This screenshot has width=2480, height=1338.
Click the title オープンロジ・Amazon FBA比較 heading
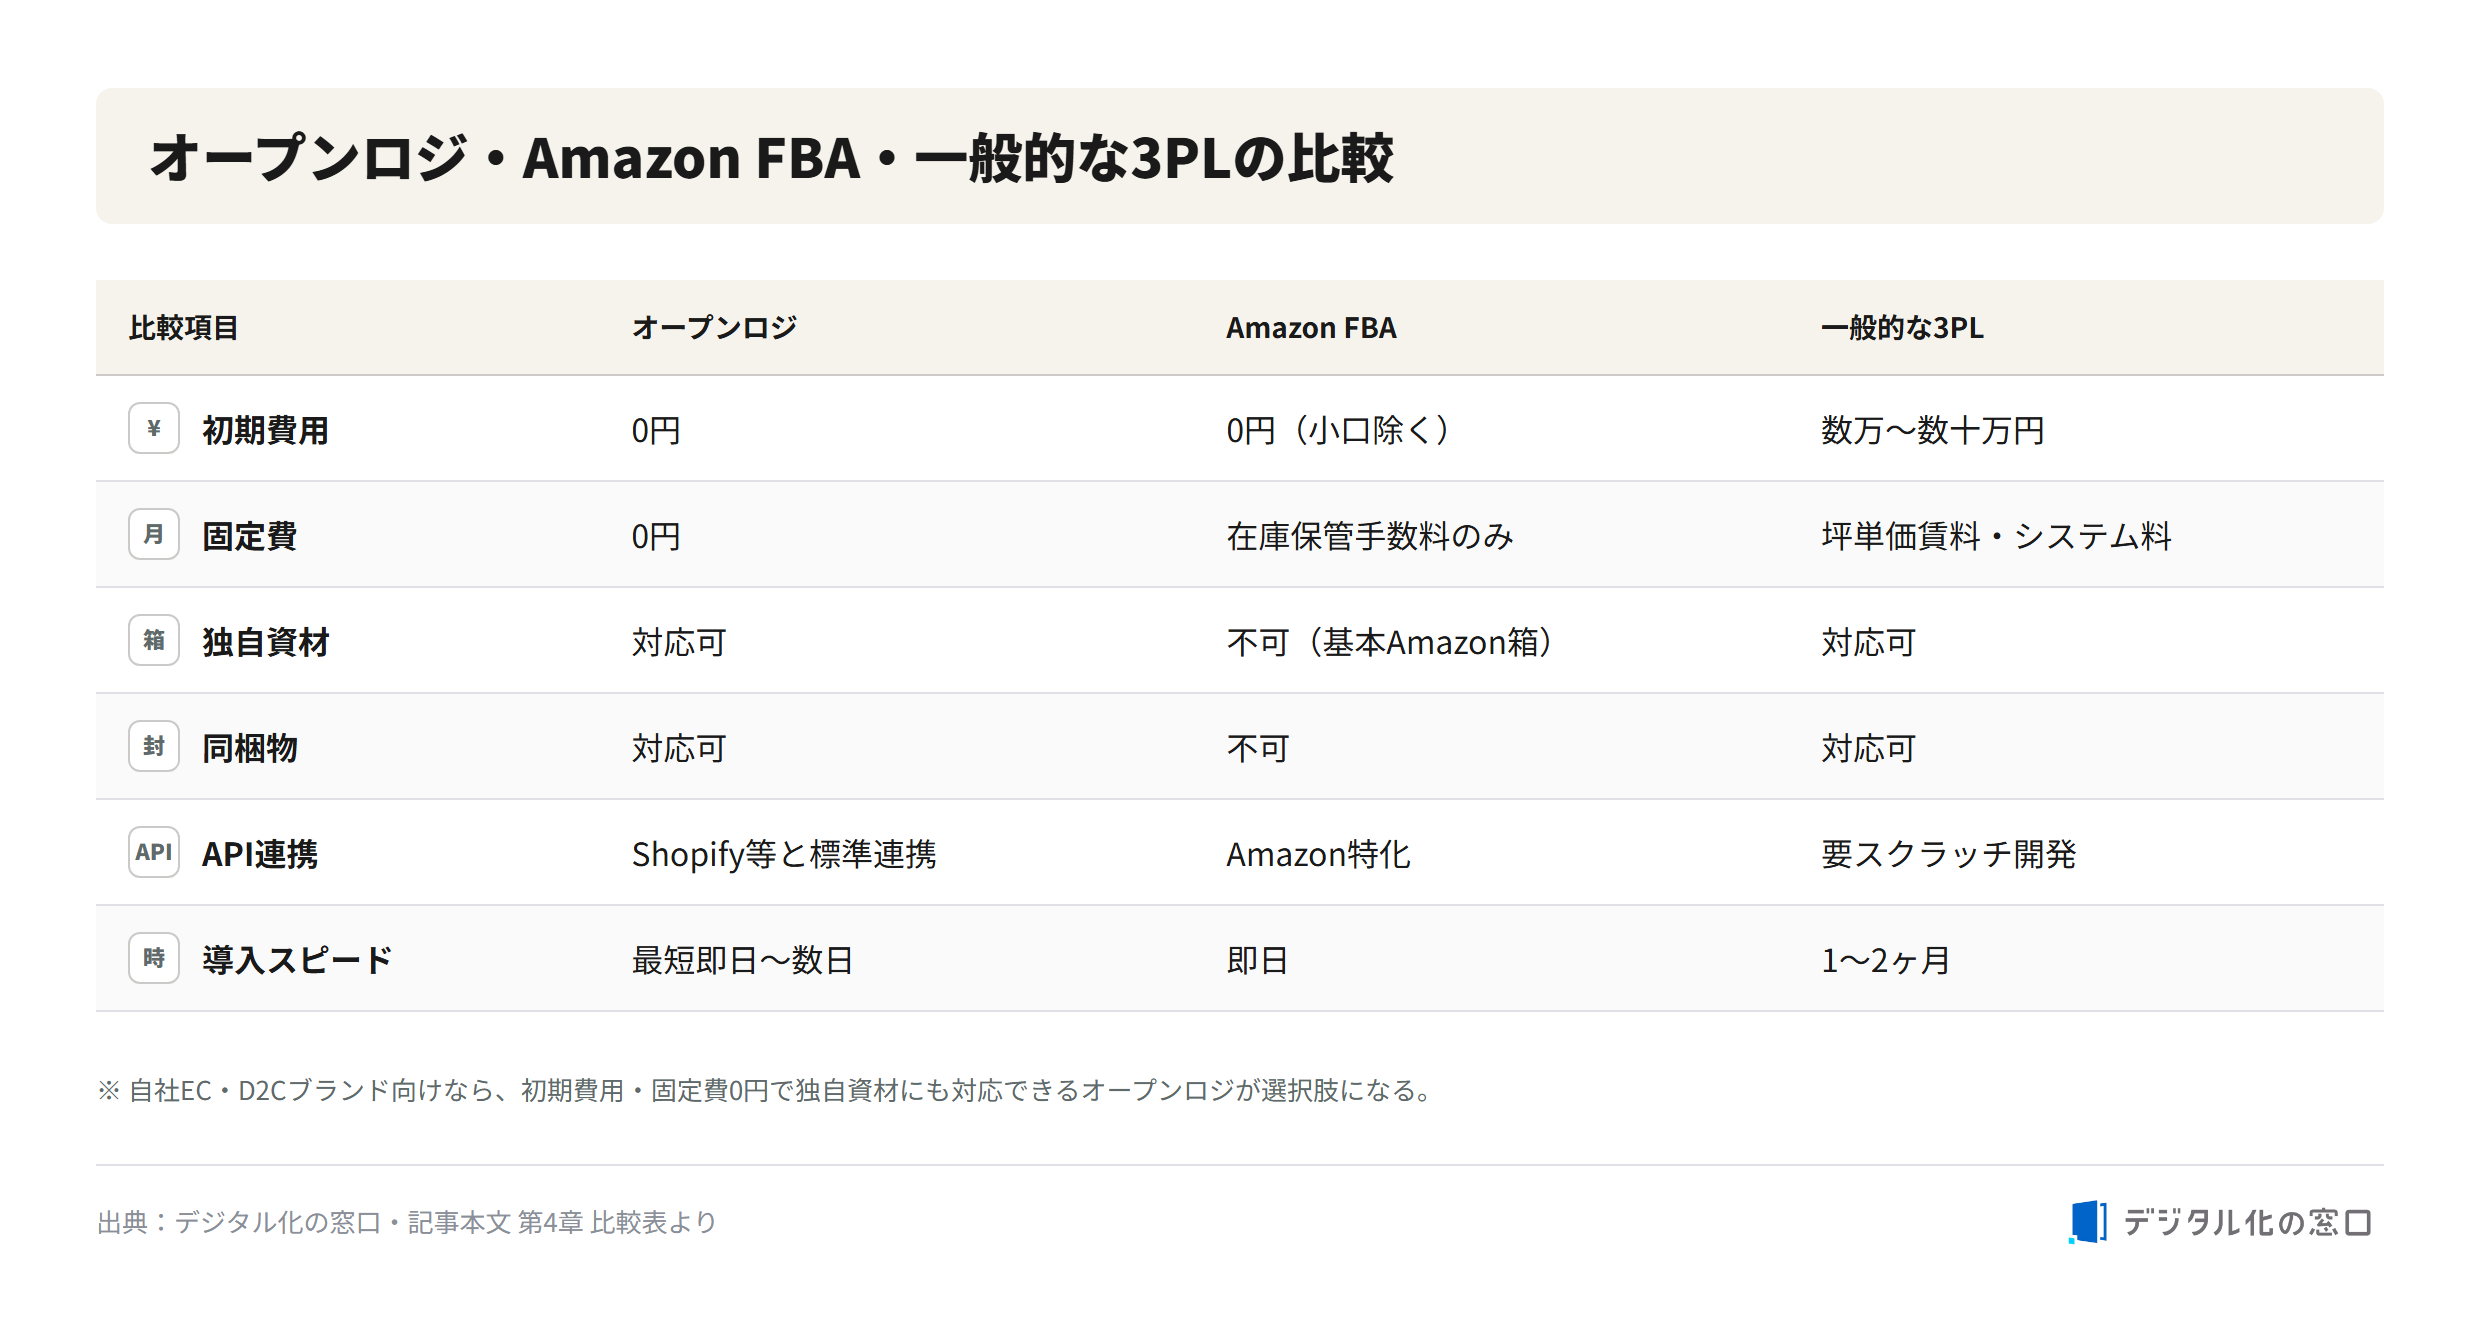click(x=771, y=157)
